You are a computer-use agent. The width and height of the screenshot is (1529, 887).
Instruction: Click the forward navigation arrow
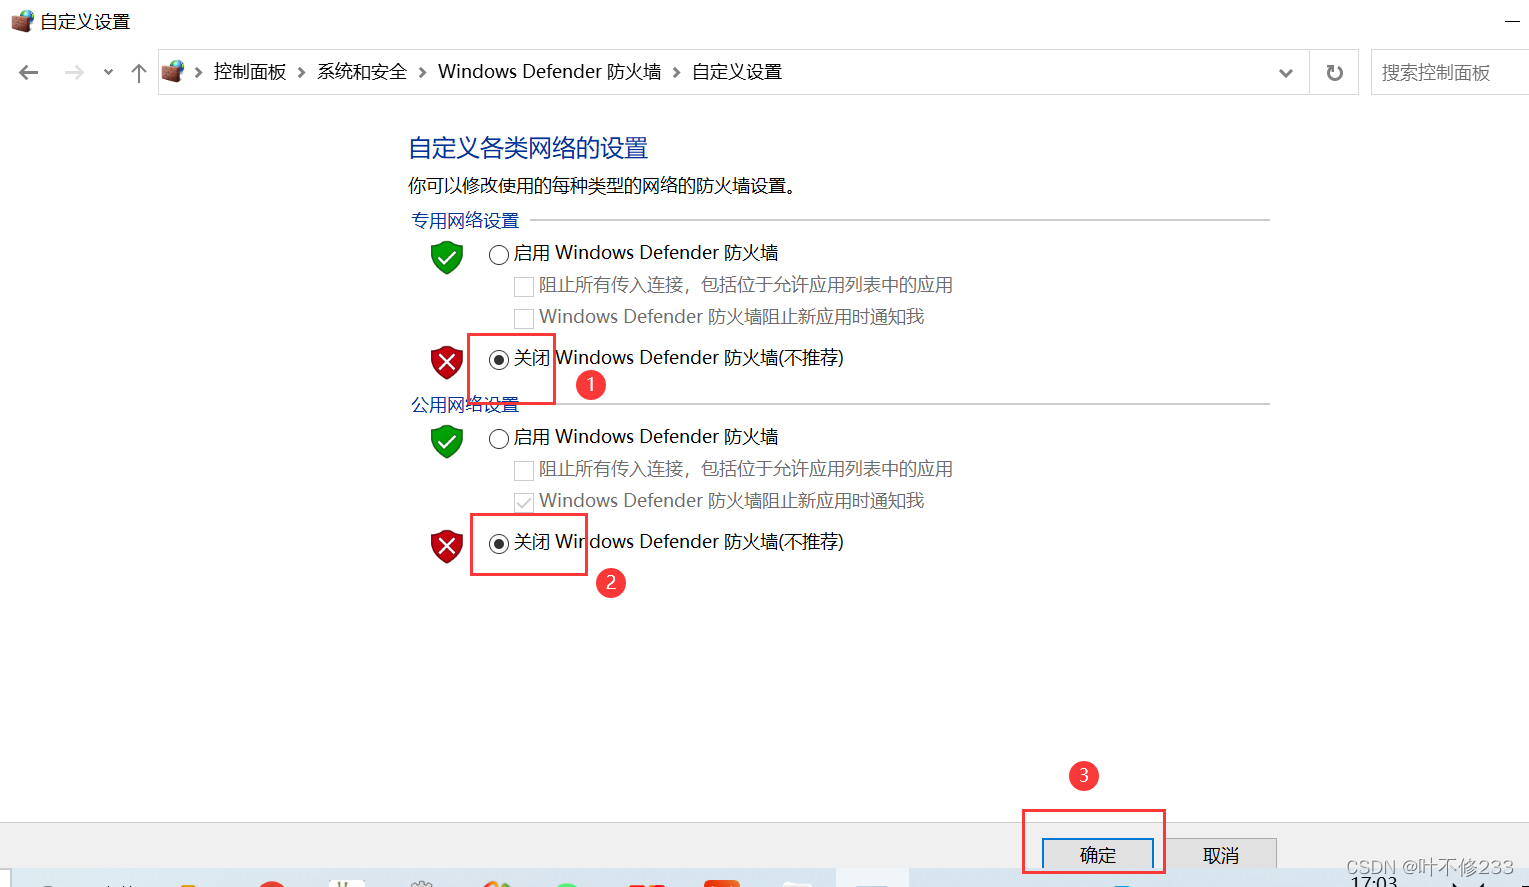(x=74, y=72)
